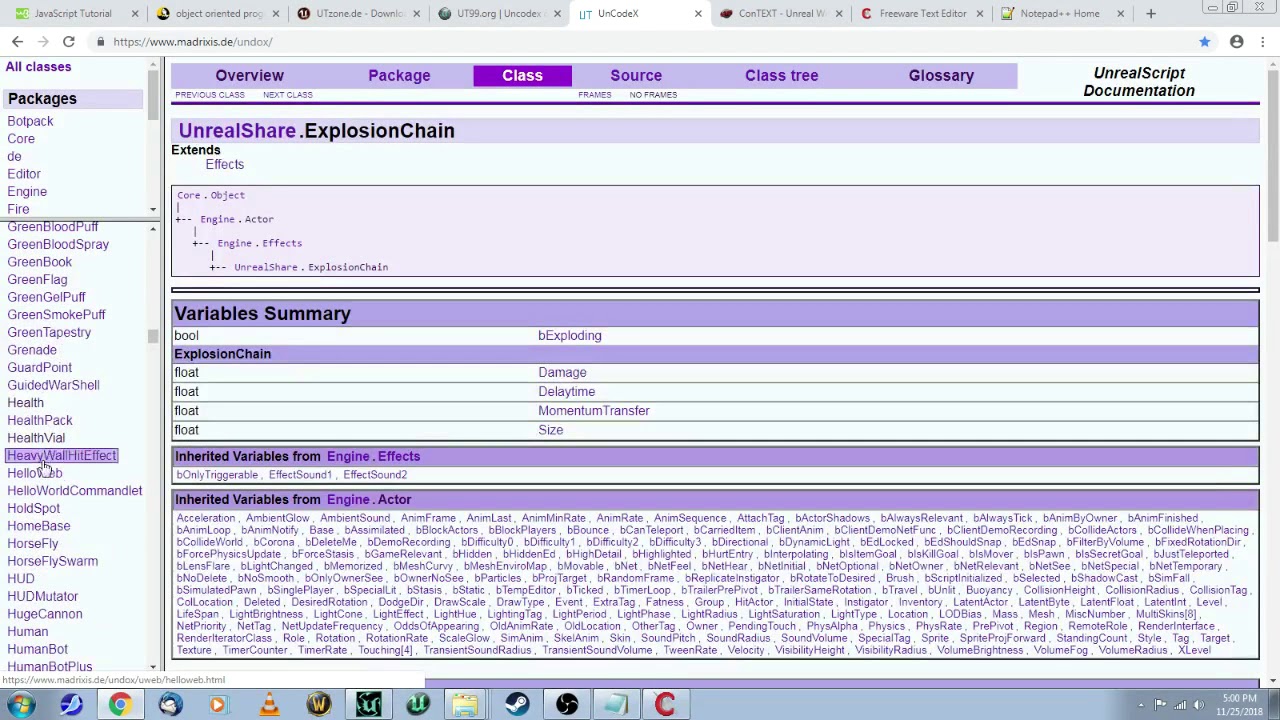The width and height of the screenshot is (1280, 720).
Task: Bookmark this page with the star icon
Action: (x=1205, y=42)
